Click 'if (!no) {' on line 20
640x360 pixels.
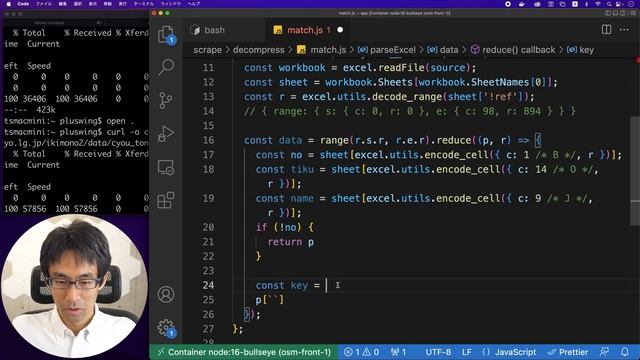click(284, 227)
